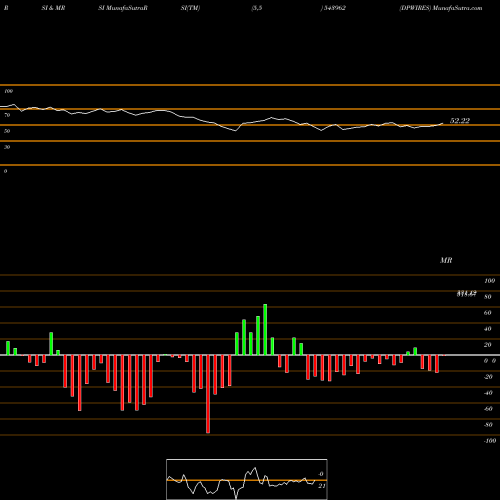Select the tallest green histogram bar

pyautogui.click(x=265, y=329)
